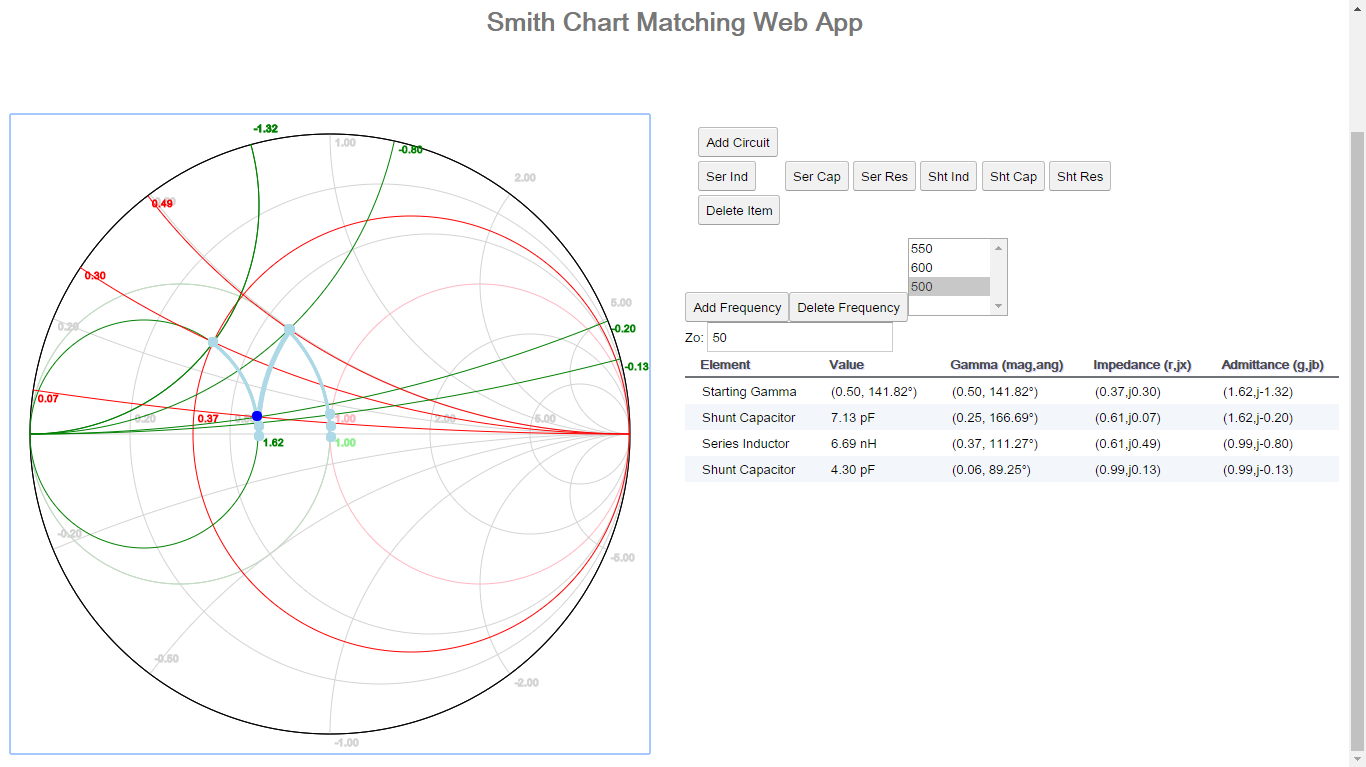Click admittance cell (1.62,j-0.20)
The width and height of the screenshot is (1366, 767).
click(x=1258, y=418)
